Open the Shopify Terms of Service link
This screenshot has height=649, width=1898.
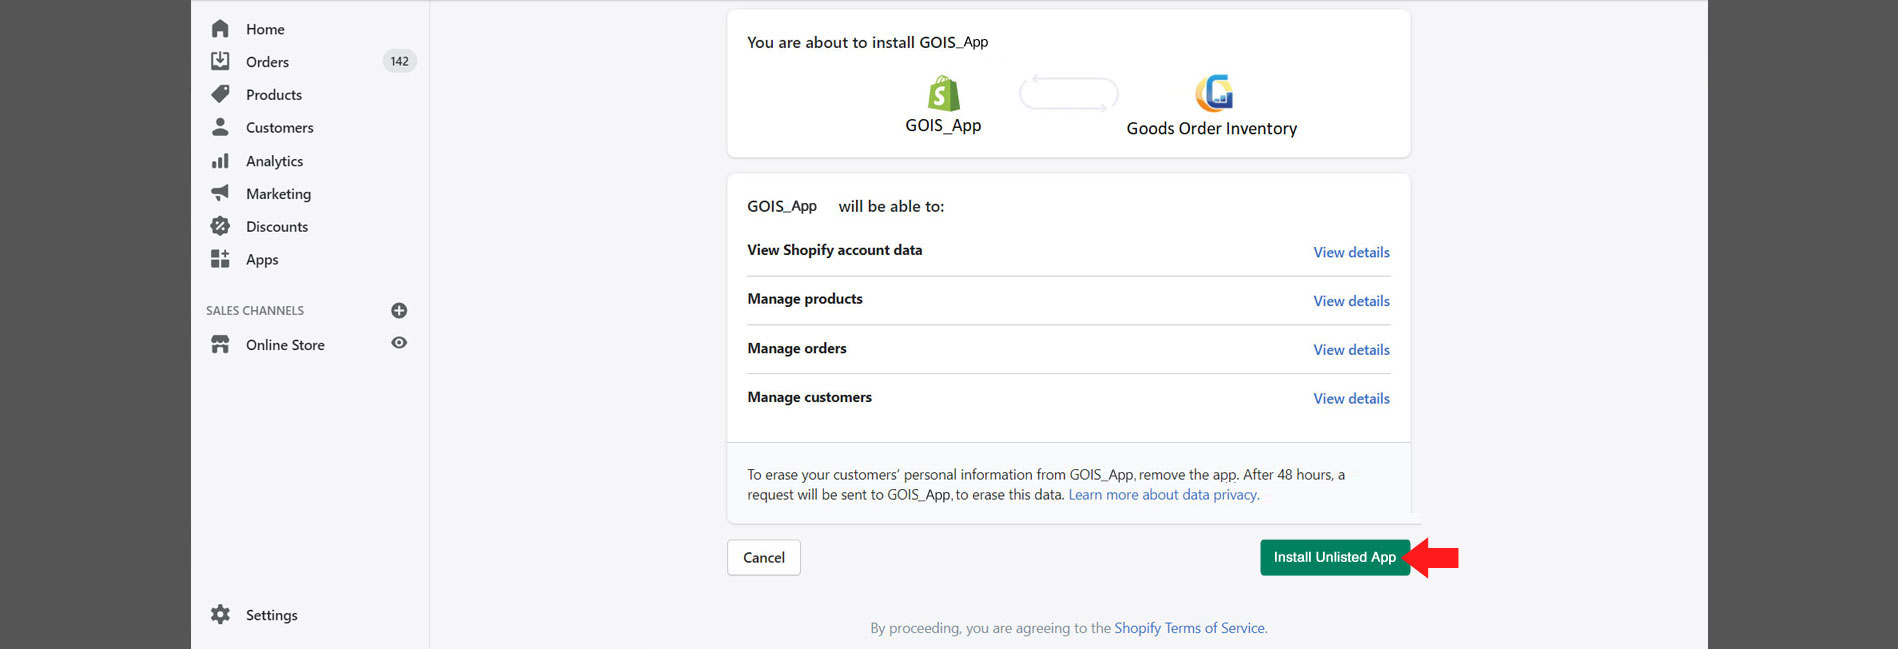[1190, 628]
